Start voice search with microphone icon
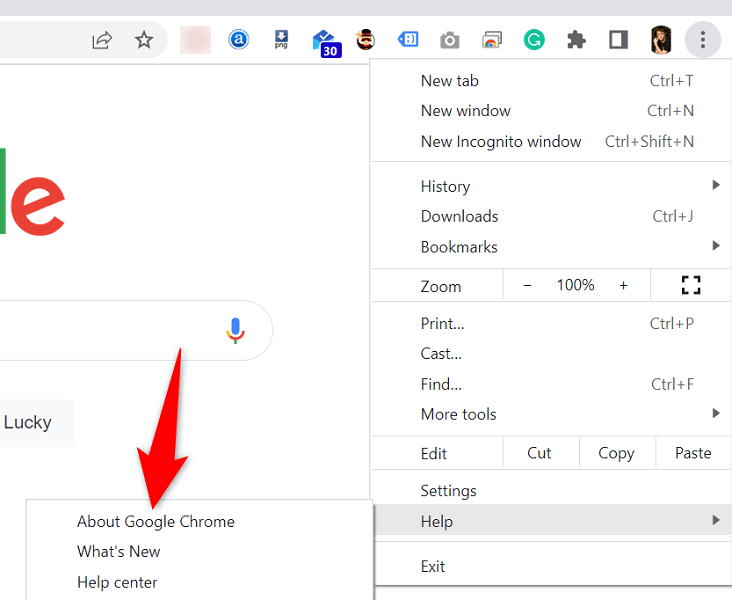Viewport: 732px width, 600px height. pyautogui.click(x=235, y=330)
